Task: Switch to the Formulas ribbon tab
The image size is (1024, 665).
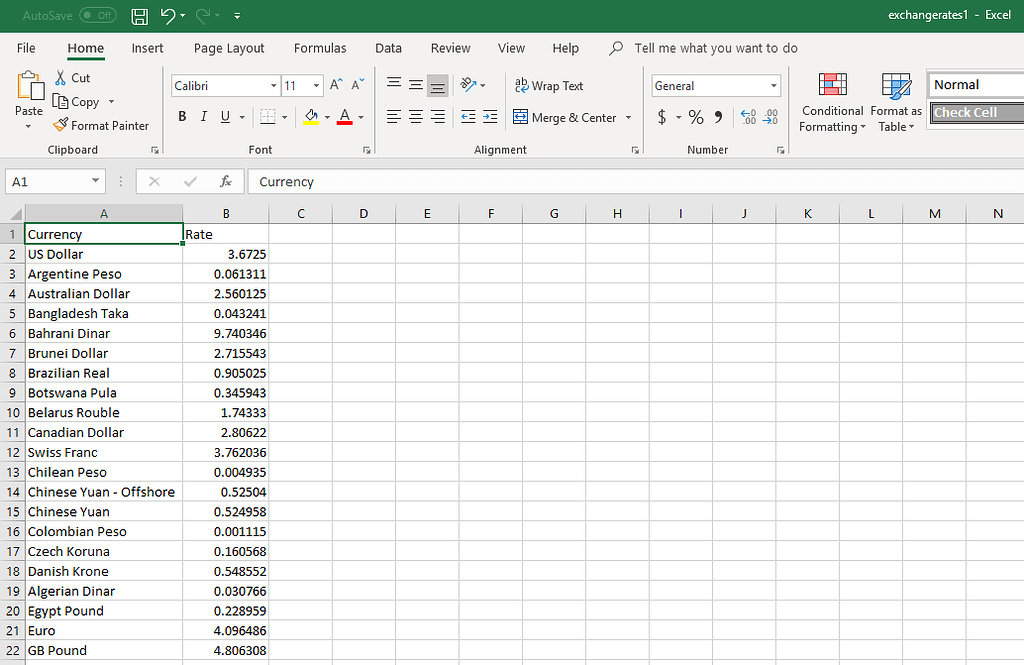Action: [319, 48]
